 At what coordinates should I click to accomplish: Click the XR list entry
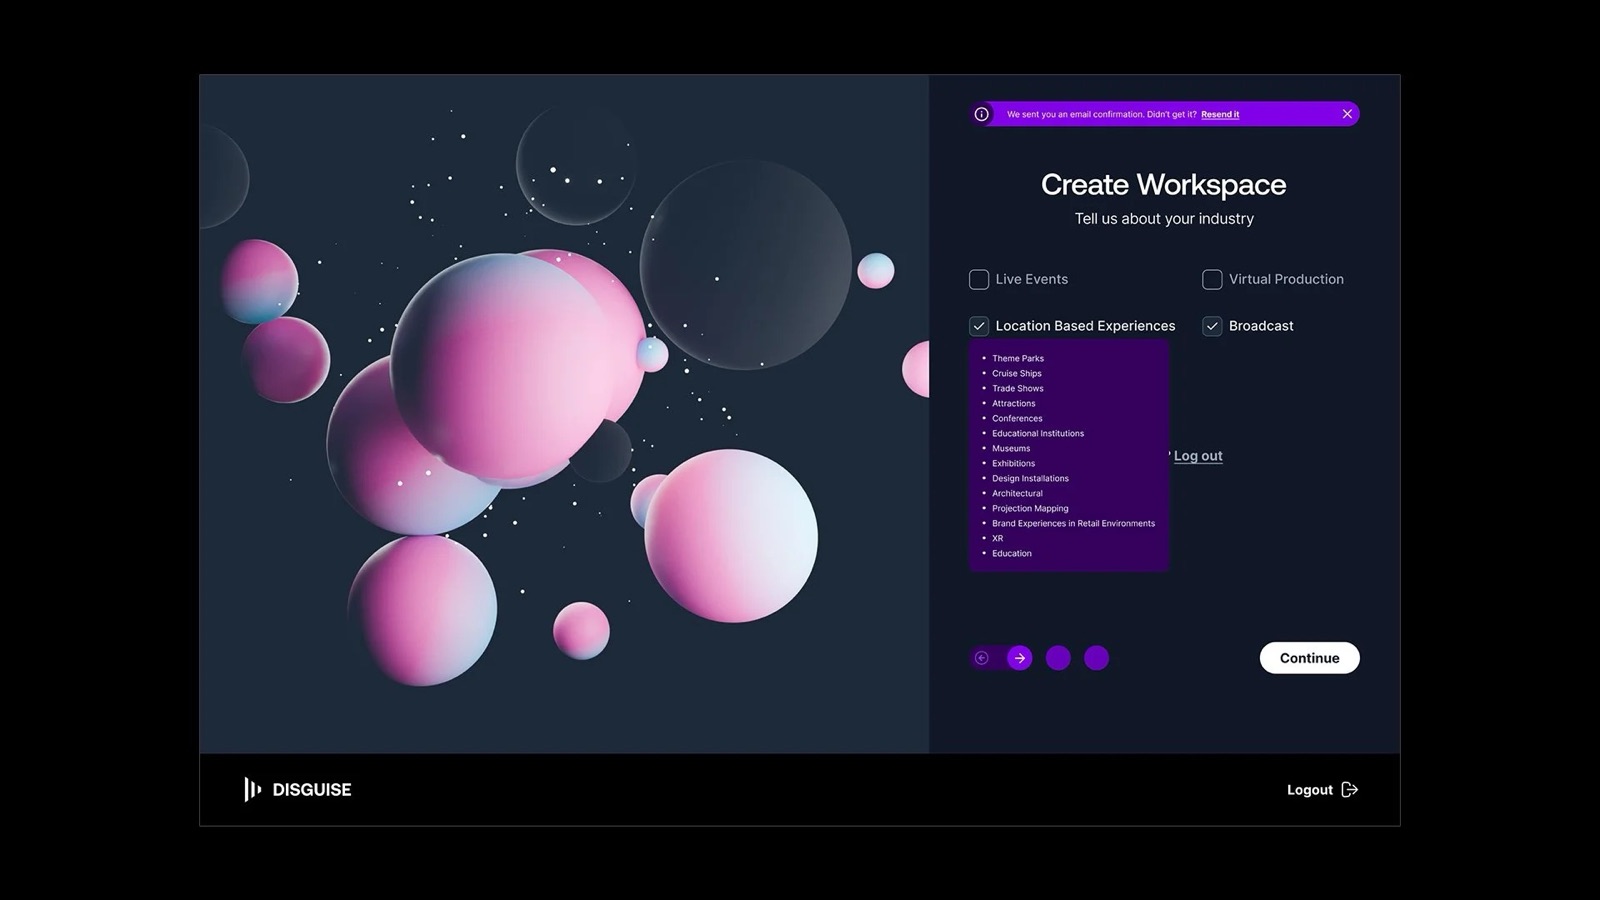pyautogui.click(x=997, y=538)
